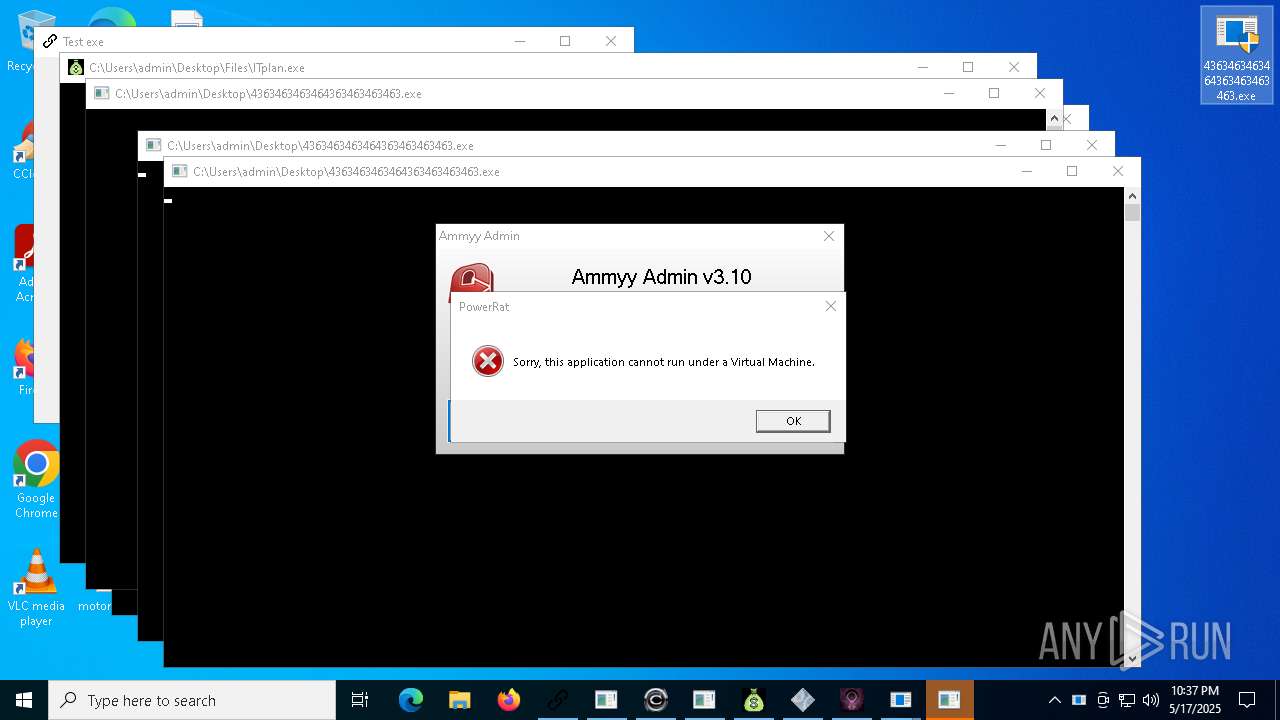Screen dimensions: 1280x720
Task: Switch to the chain-link Test exe taskbar icon
Action: [x=558, y=700]
